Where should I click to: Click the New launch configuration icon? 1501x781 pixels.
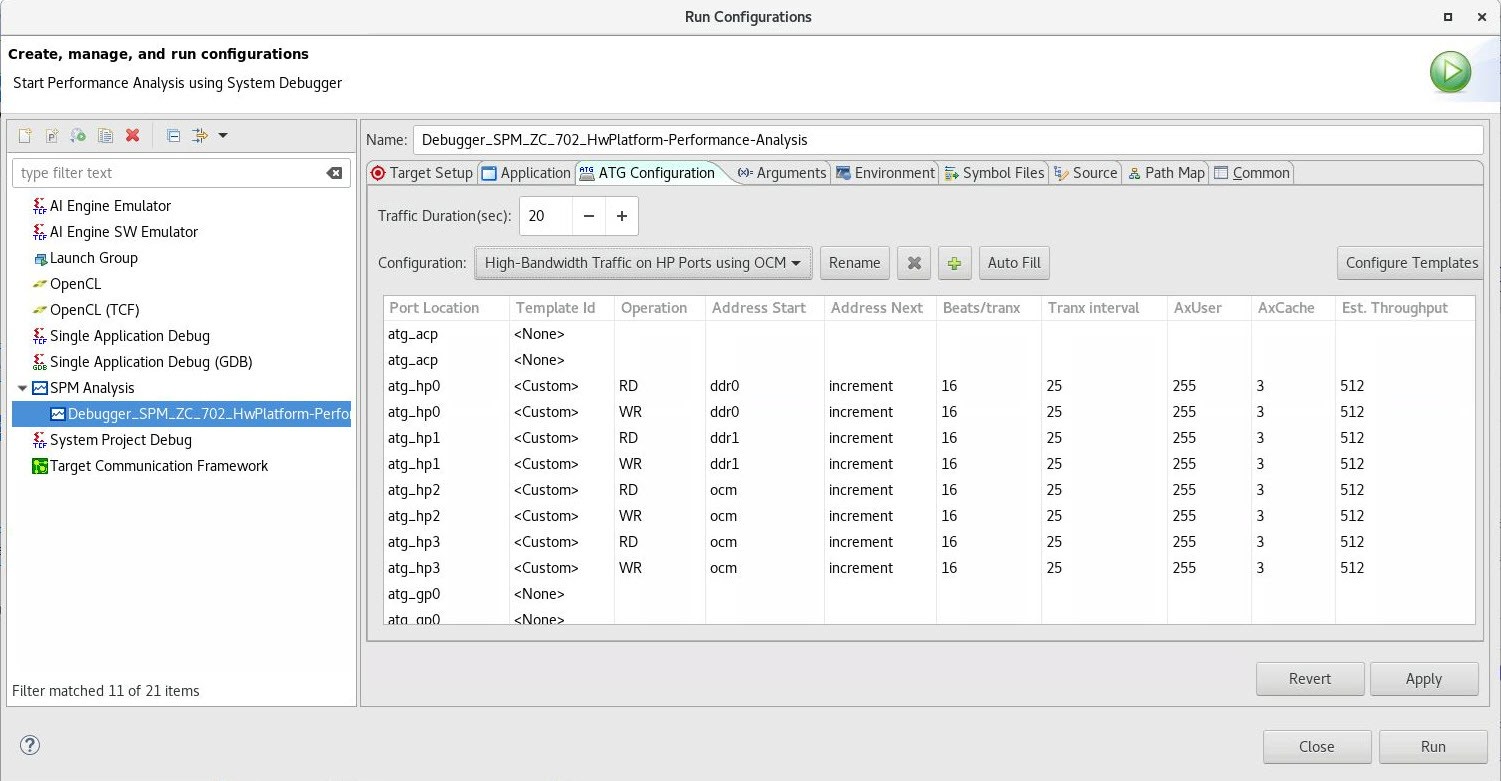coord(25,136)
